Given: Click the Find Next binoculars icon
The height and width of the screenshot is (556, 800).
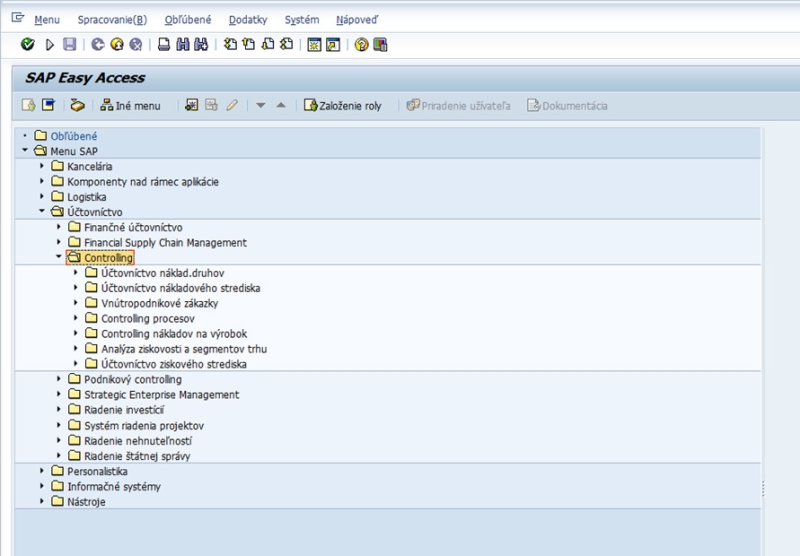Looking at the screenshot, I should 201,45.
